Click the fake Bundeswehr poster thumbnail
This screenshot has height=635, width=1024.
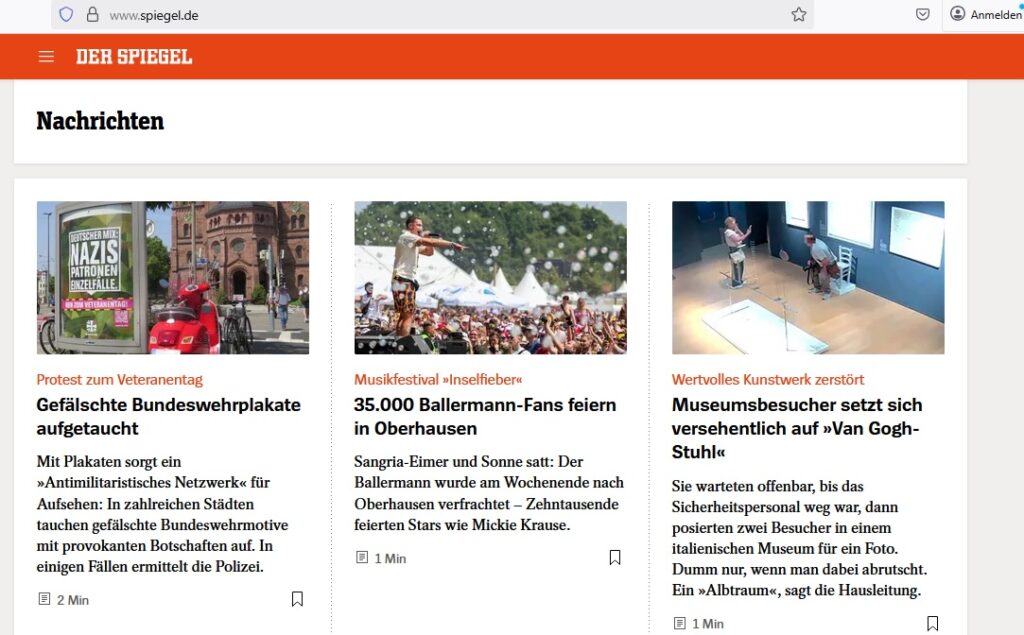pyautogui.click(x=173, y=278)
